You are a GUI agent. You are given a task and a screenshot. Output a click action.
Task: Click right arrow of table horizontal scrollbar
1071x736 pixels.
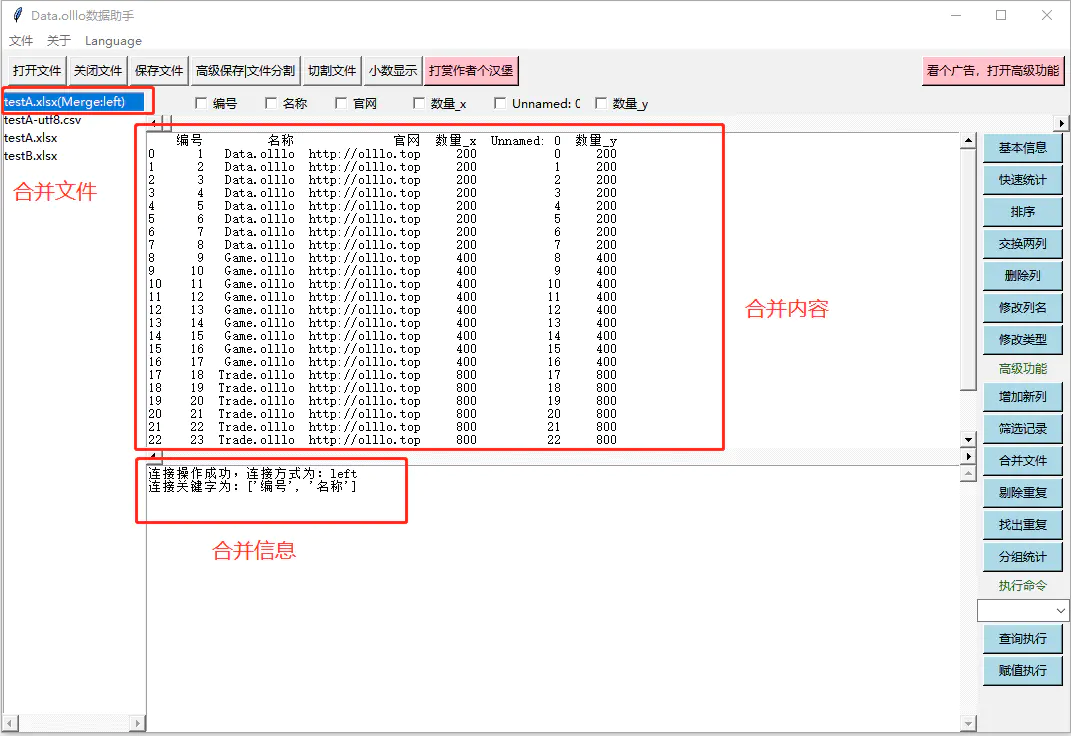(x=968, y=456)
